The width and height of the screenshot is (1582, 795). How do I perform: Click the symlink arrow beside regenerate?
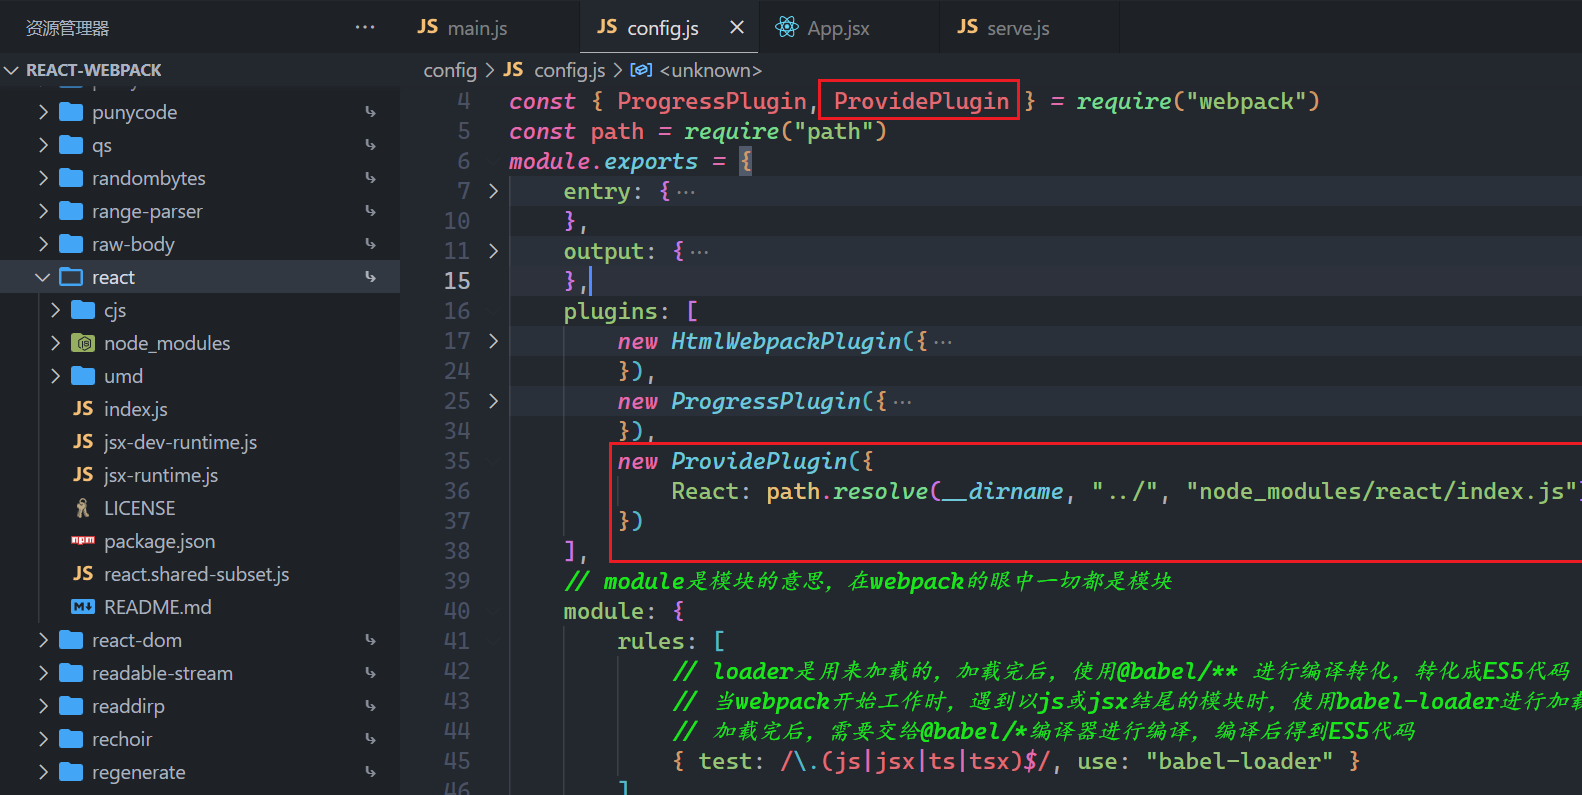coord(371,772)
